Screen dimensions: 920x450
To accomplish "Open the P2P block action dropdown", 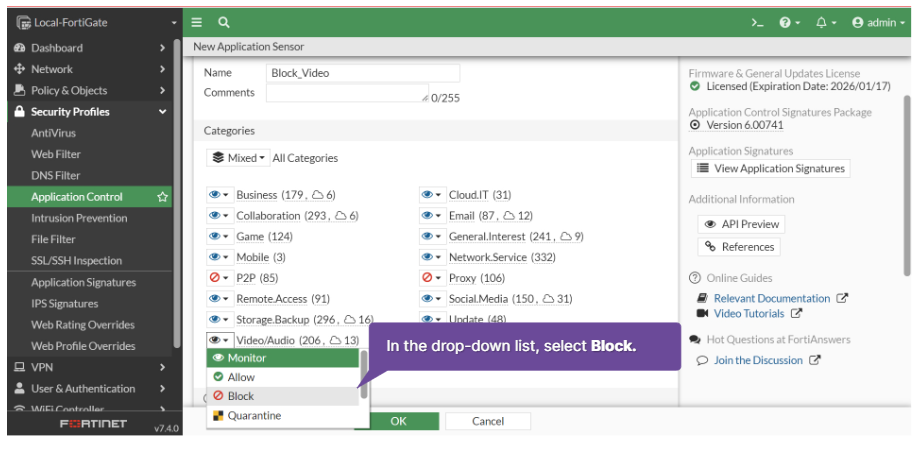I will 220,278.
